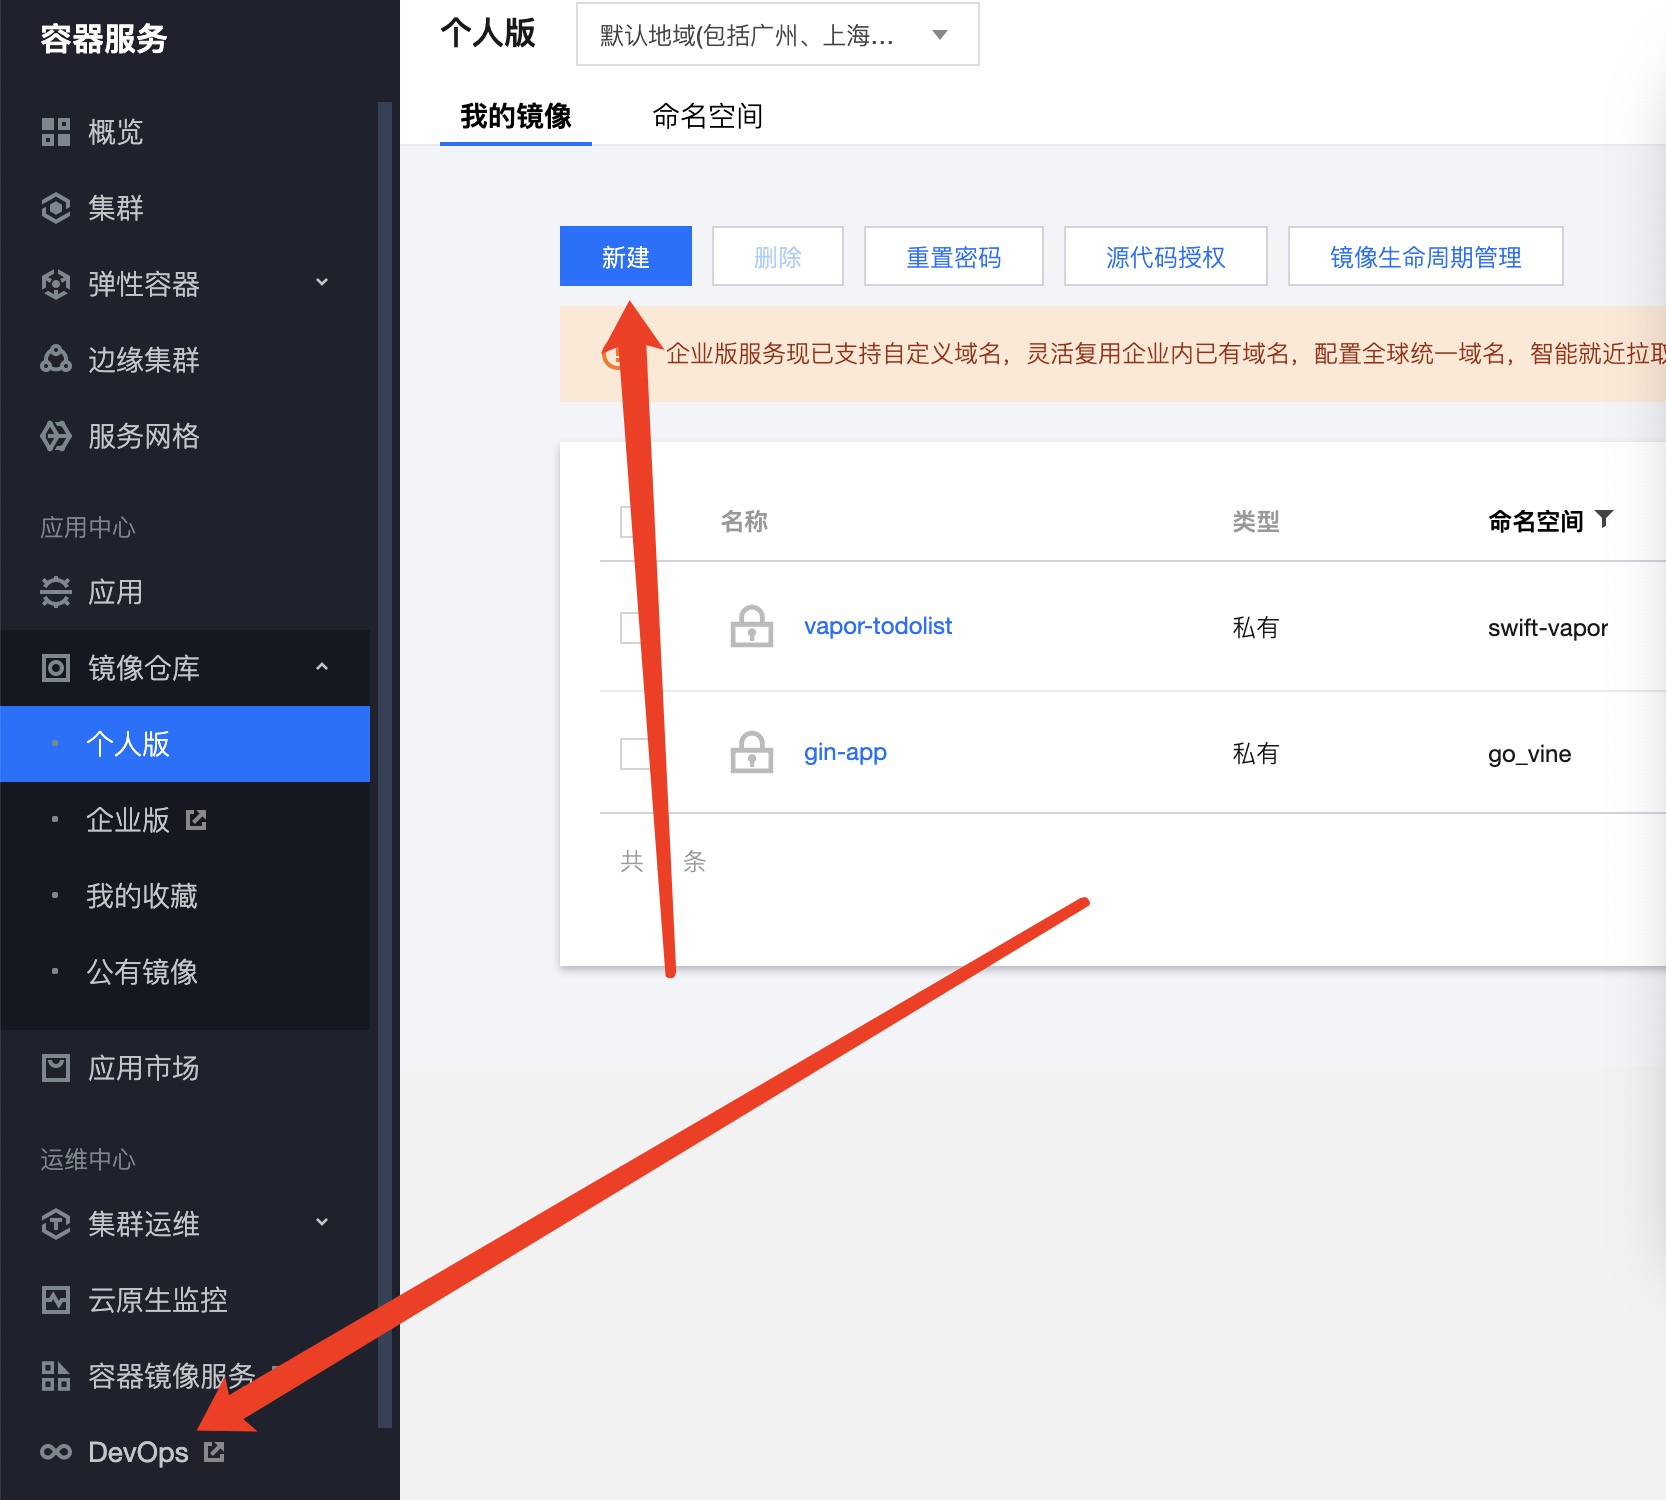
Task: Click the 命名空间 column filter icon
Action: (1605, 519)
